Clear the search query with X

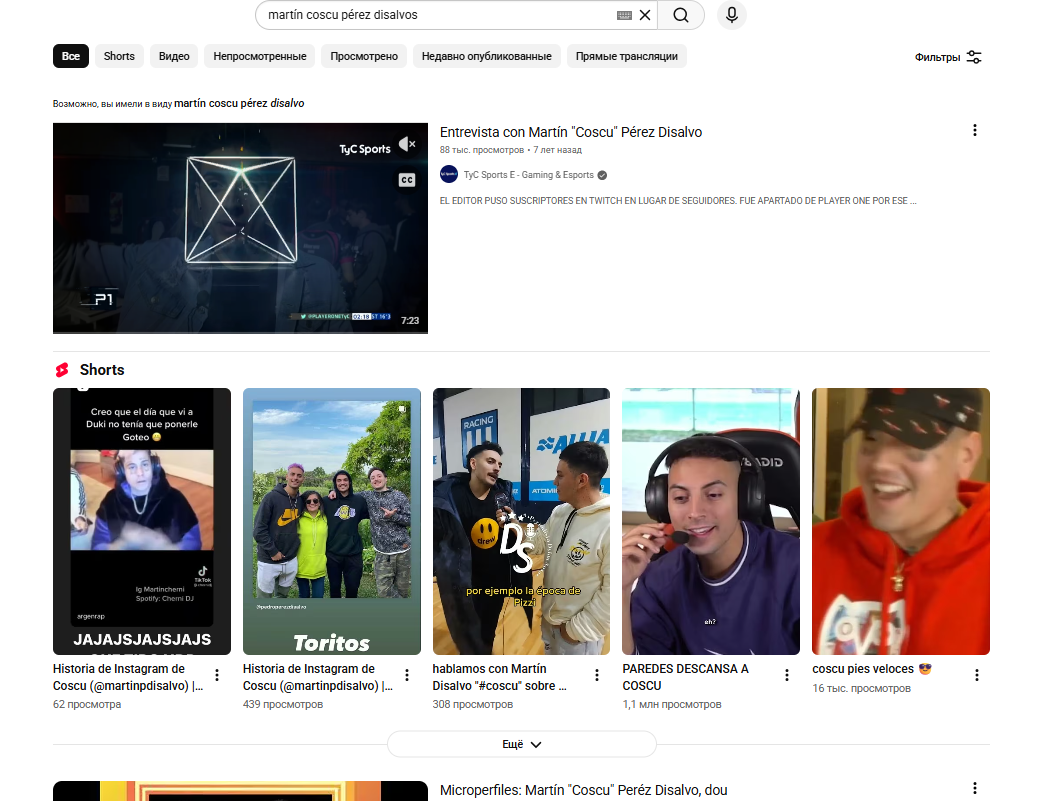pyautogui.click(x=645, y=15)
